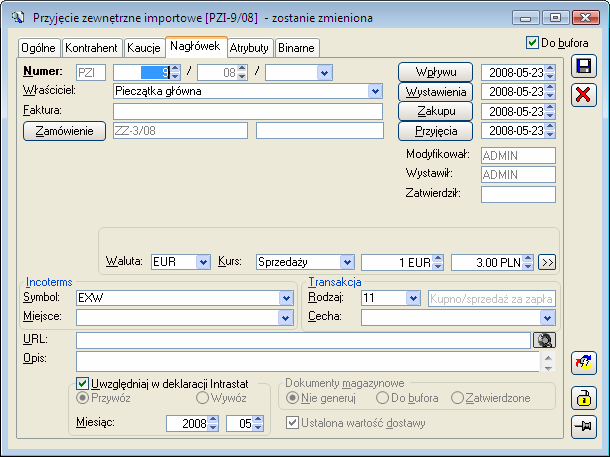This screenshot has height=457, width=610.
Task: Click the Opis scrollbar down arrow
Action: pos(548,368)
